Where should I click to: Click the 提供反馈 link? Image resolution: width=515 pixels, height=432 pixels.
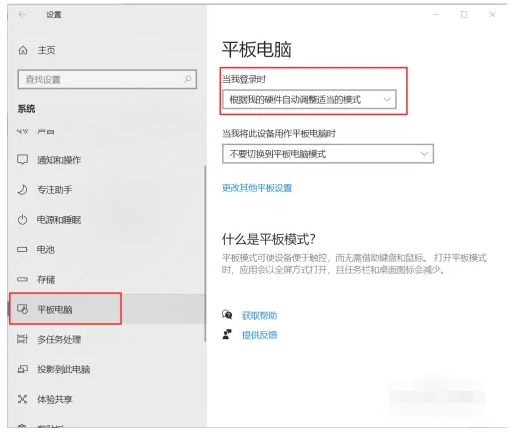tap(259, 335)
